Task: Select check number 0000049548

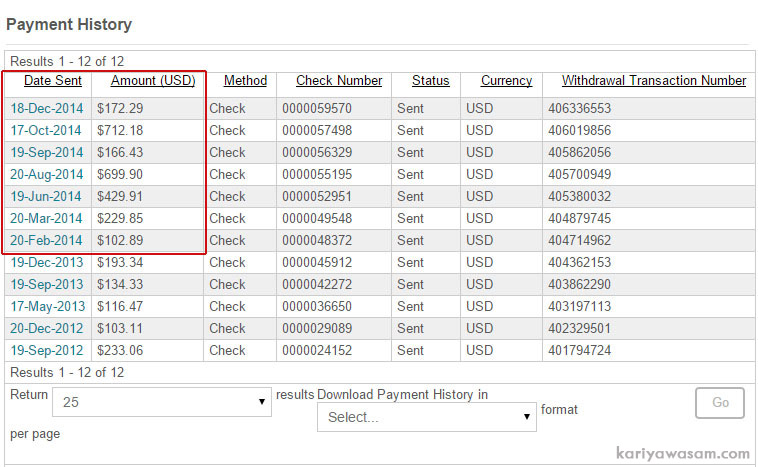Action: 317,219
